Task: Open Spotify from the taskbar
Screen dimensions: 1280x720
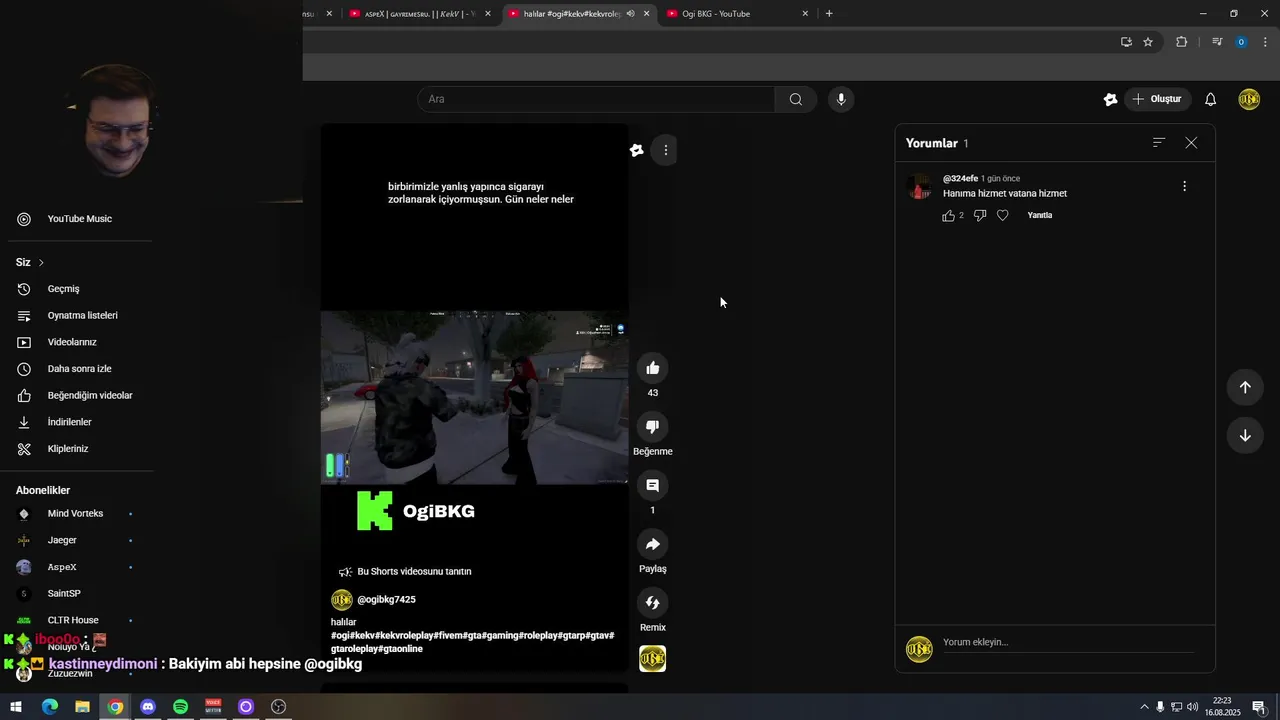Action: (180, 707)
